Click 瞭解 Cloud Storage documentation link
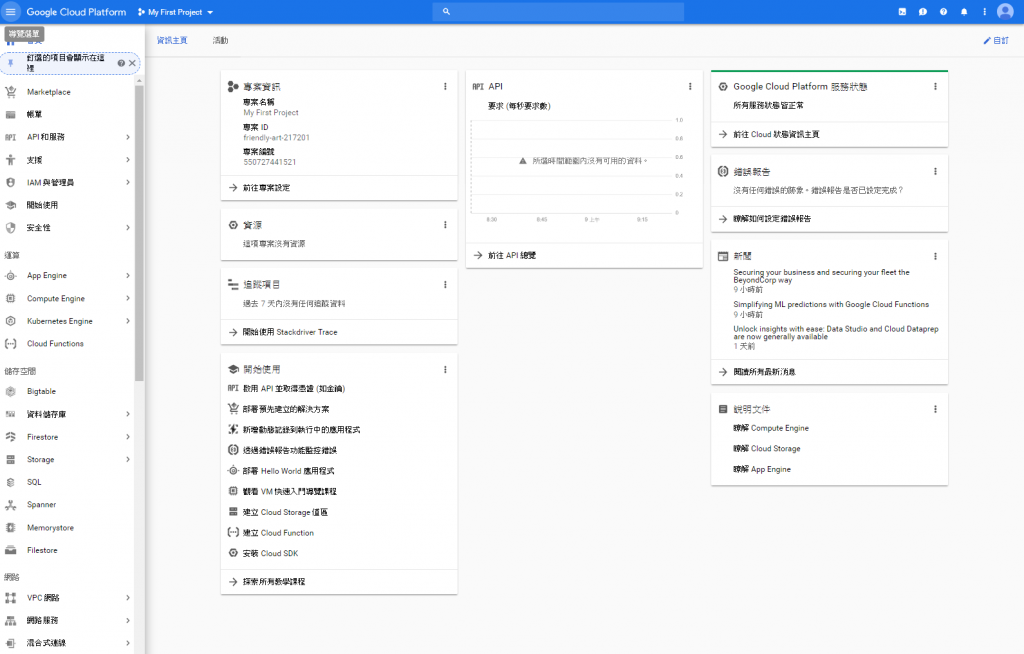The width and height of the screenshot is (1024, 654). click(x=767, y=449)
